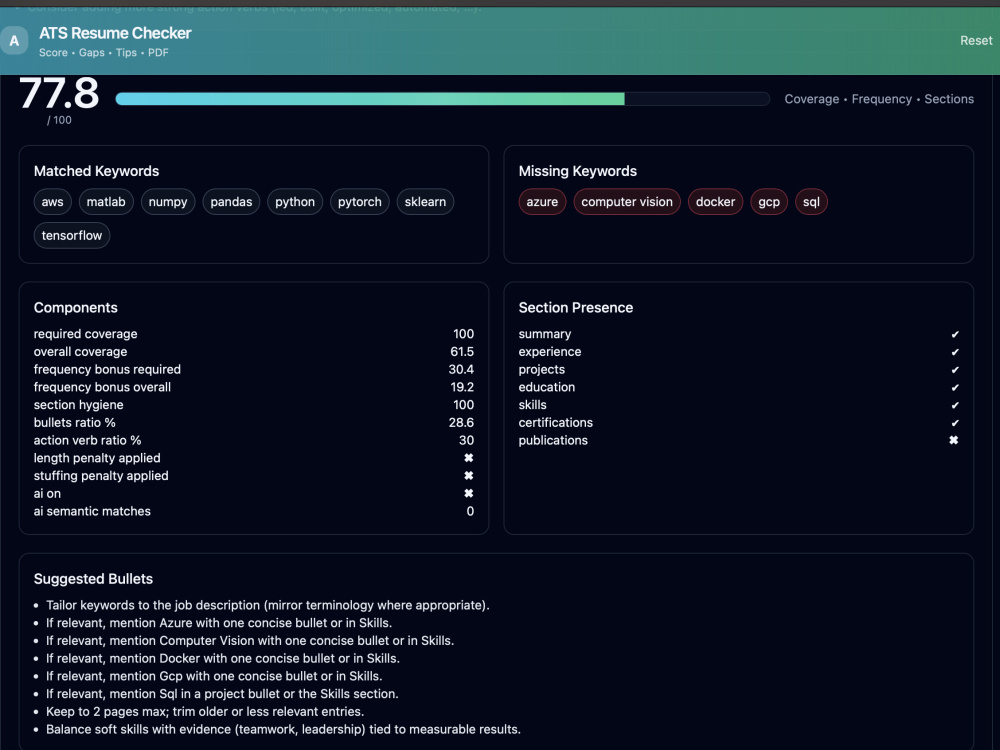Click the 'mention Computer Vision' suggested bullet
The width and height of the screenshot is (1000, 750).
tap(249, 640)
